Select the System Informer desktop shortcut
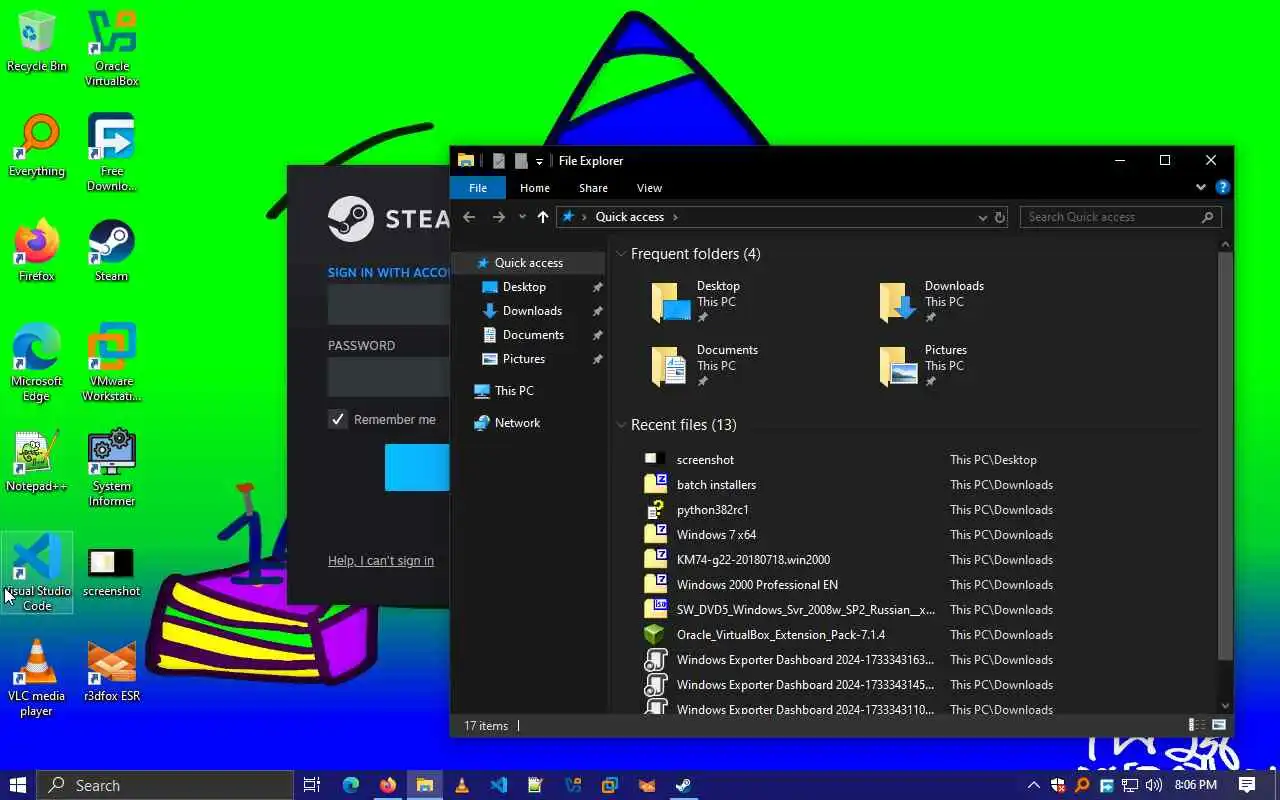 click(x=112, y=468)
